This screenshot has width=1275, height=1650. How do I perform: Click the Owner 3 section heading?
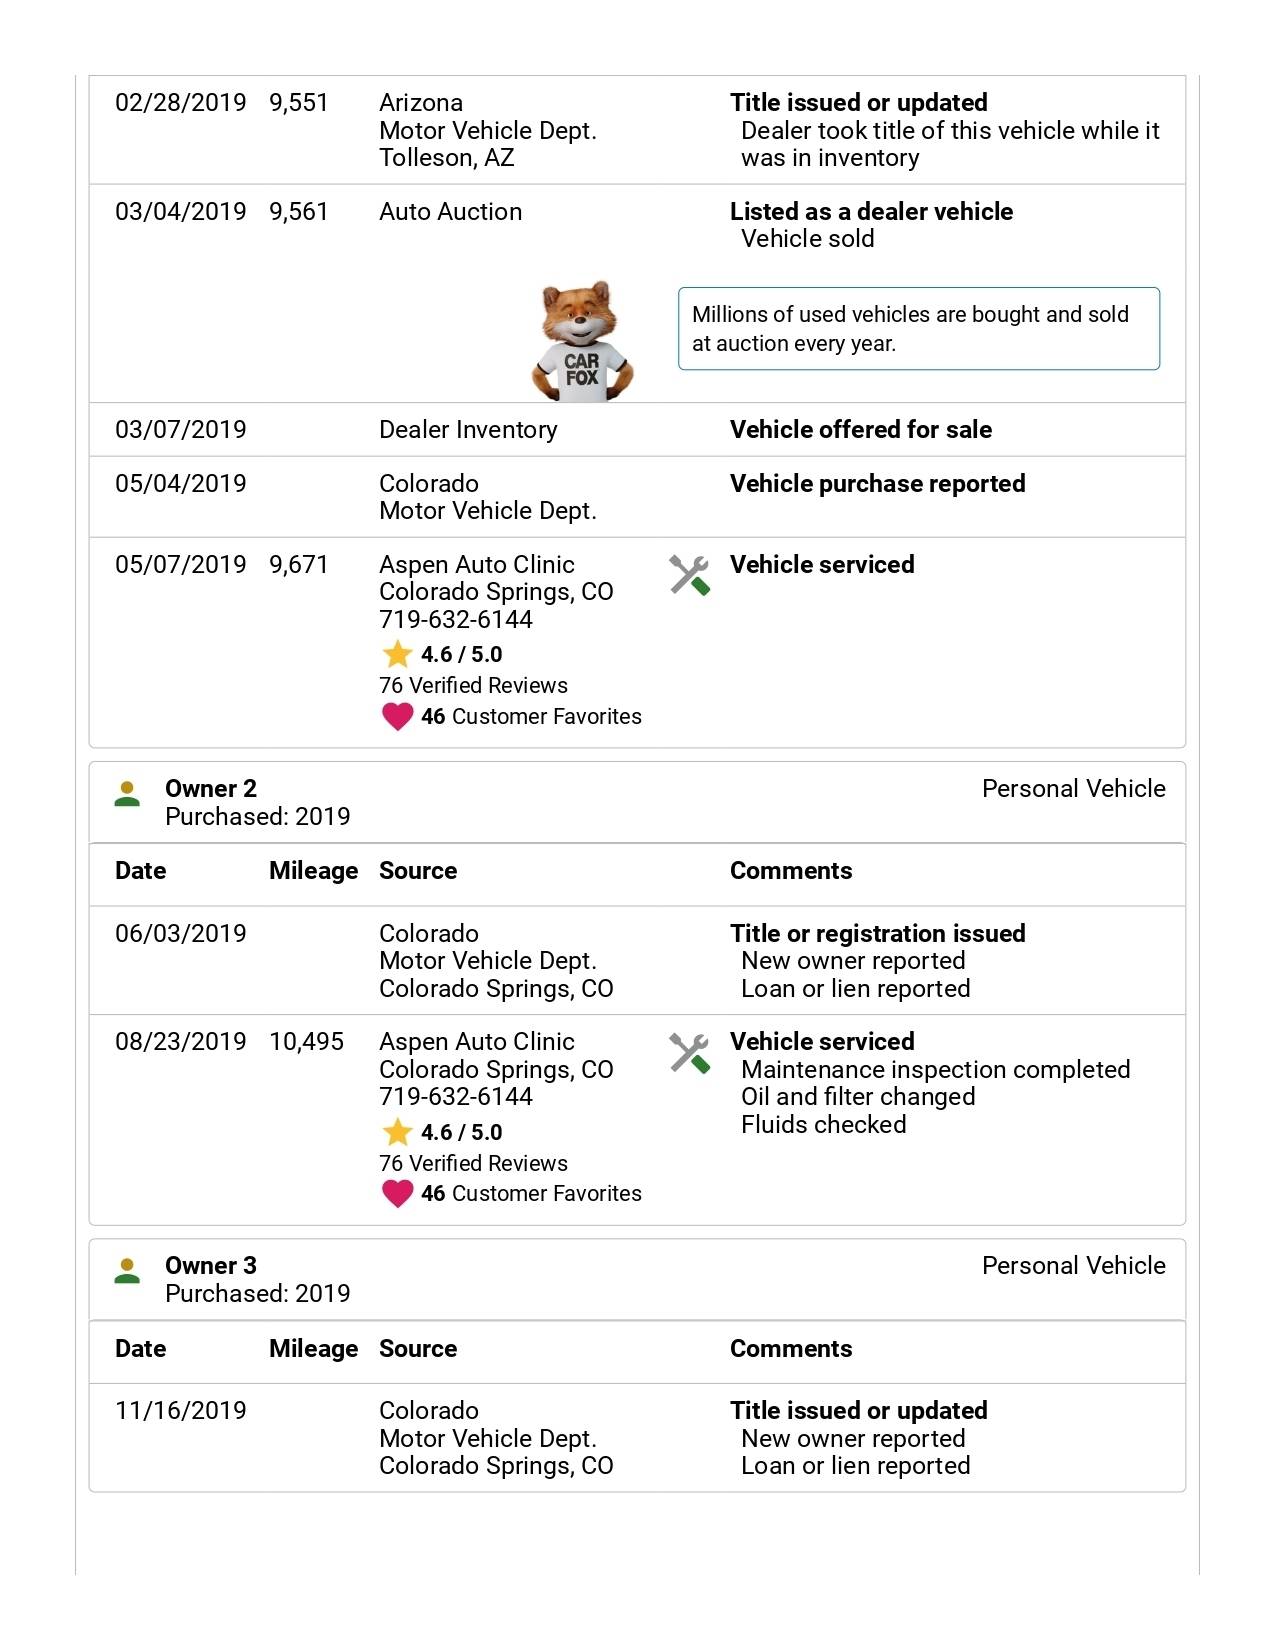click(x=210, y=1266)
